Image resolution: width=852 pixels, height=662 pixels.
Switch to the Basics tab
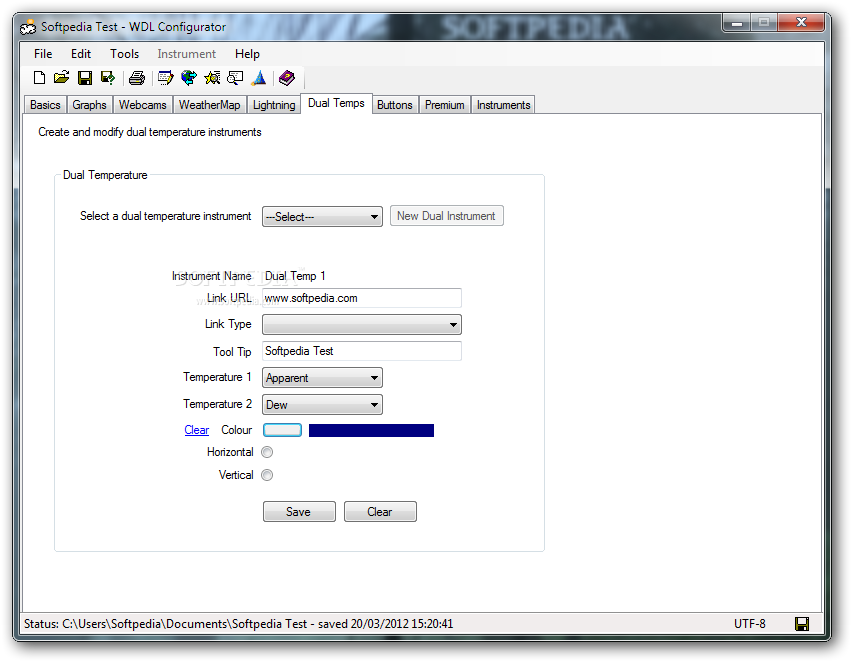click(x=45, y=105)
